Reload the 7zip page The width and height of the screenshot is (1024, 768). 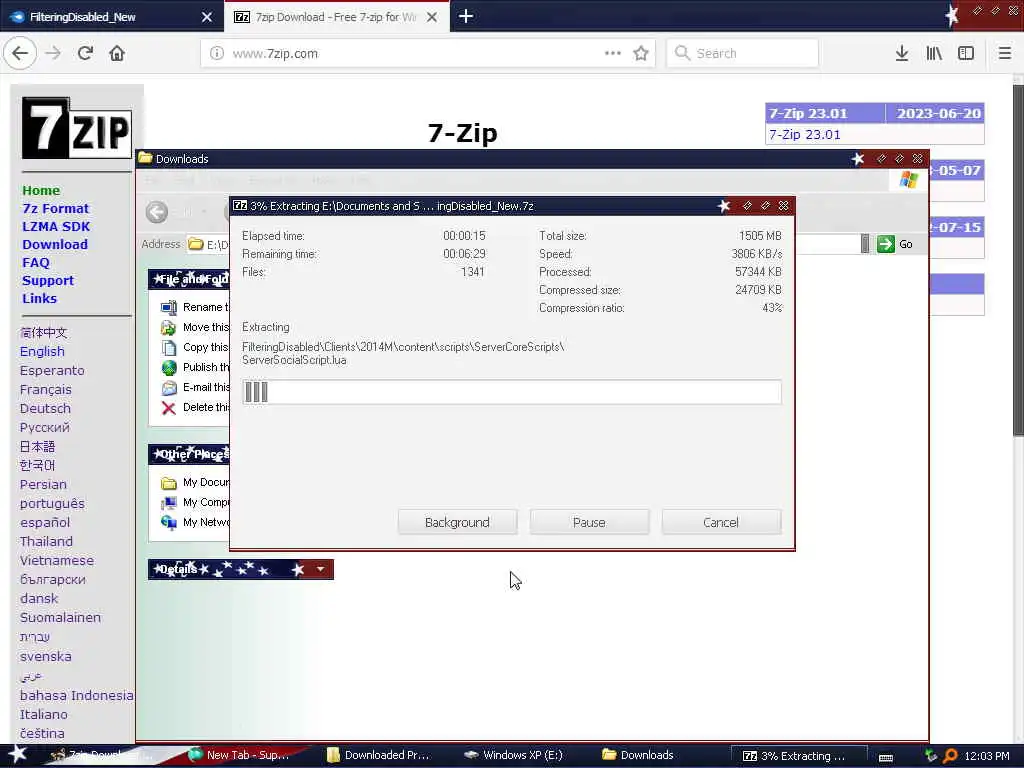pyautogui.click(x=85, y=53)
